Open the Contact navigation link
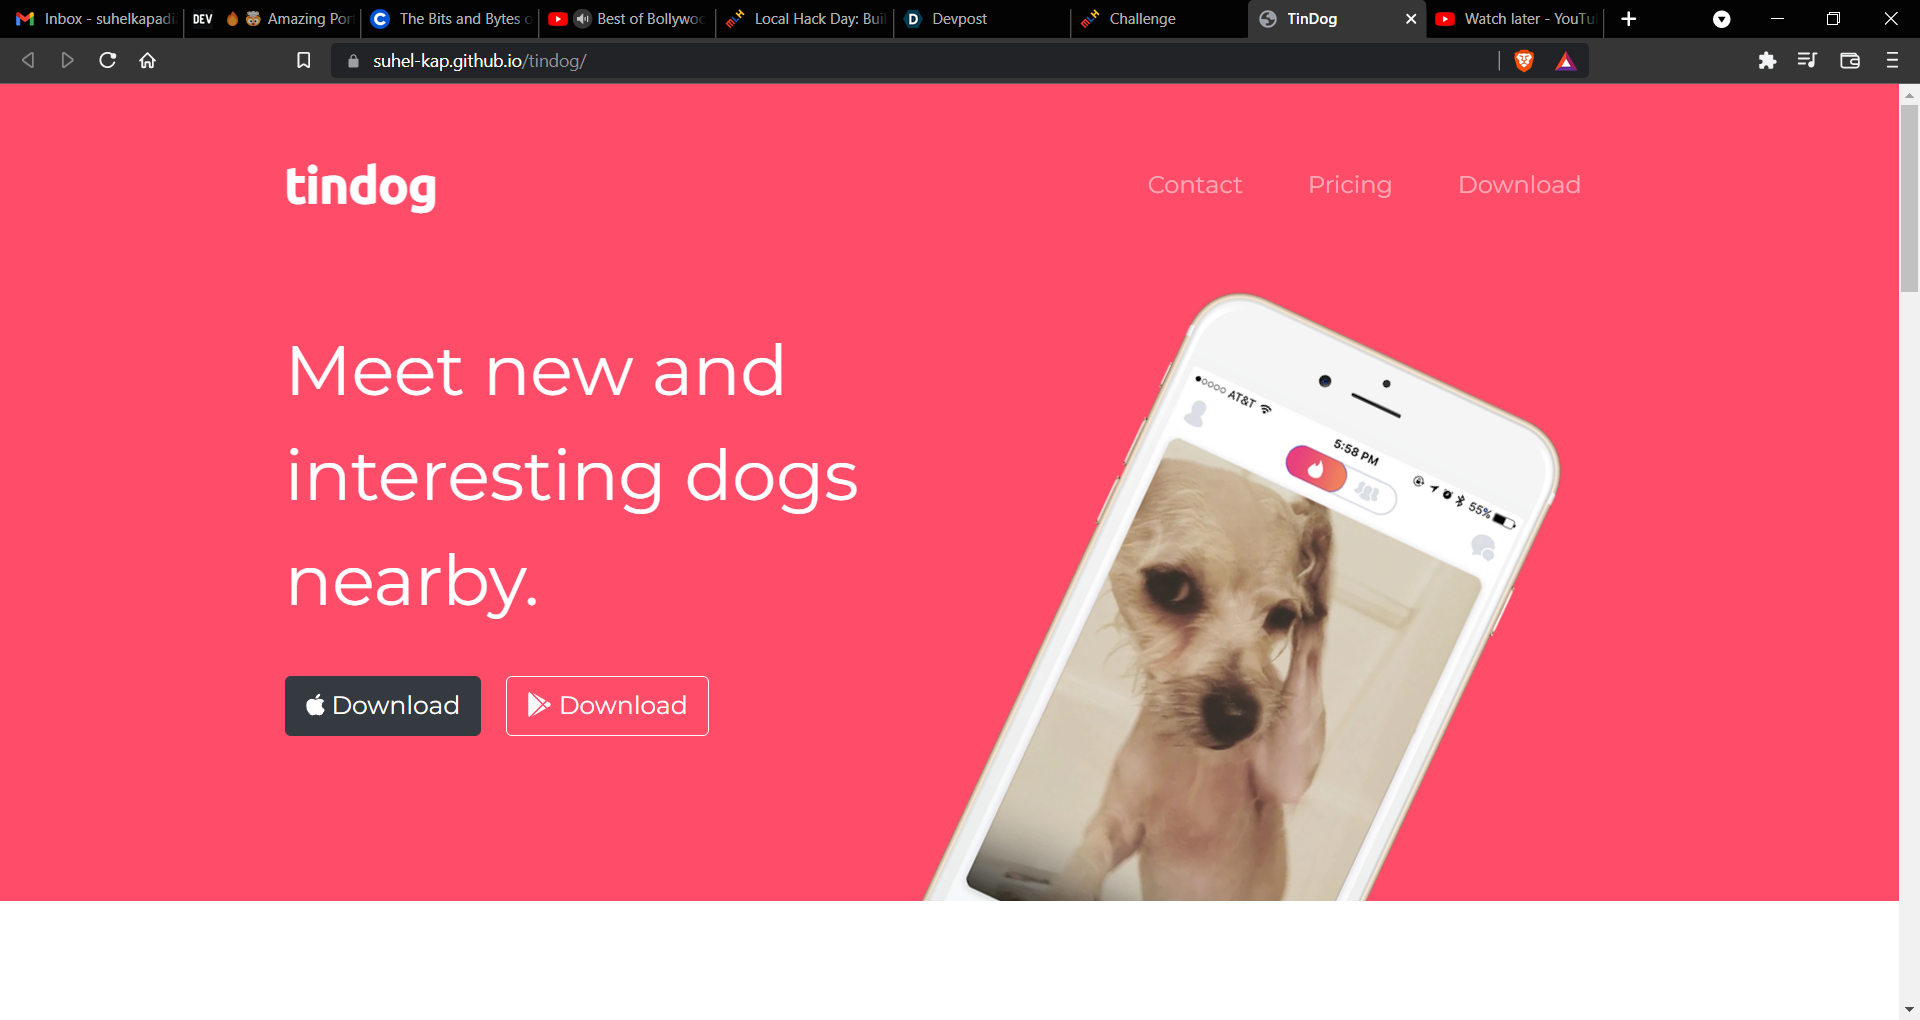The width and height of the screenshot is (1920, 1020). pos(1195,185)
